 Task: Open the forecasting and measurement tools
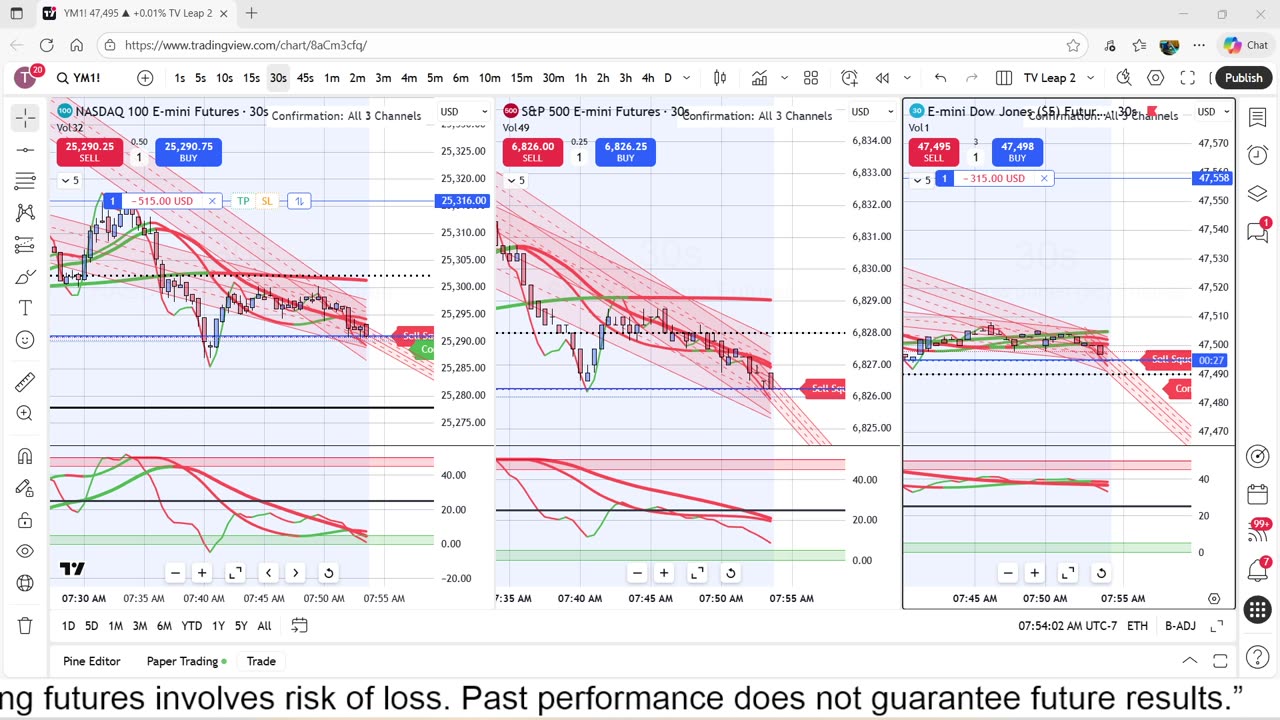pos(25,245)
